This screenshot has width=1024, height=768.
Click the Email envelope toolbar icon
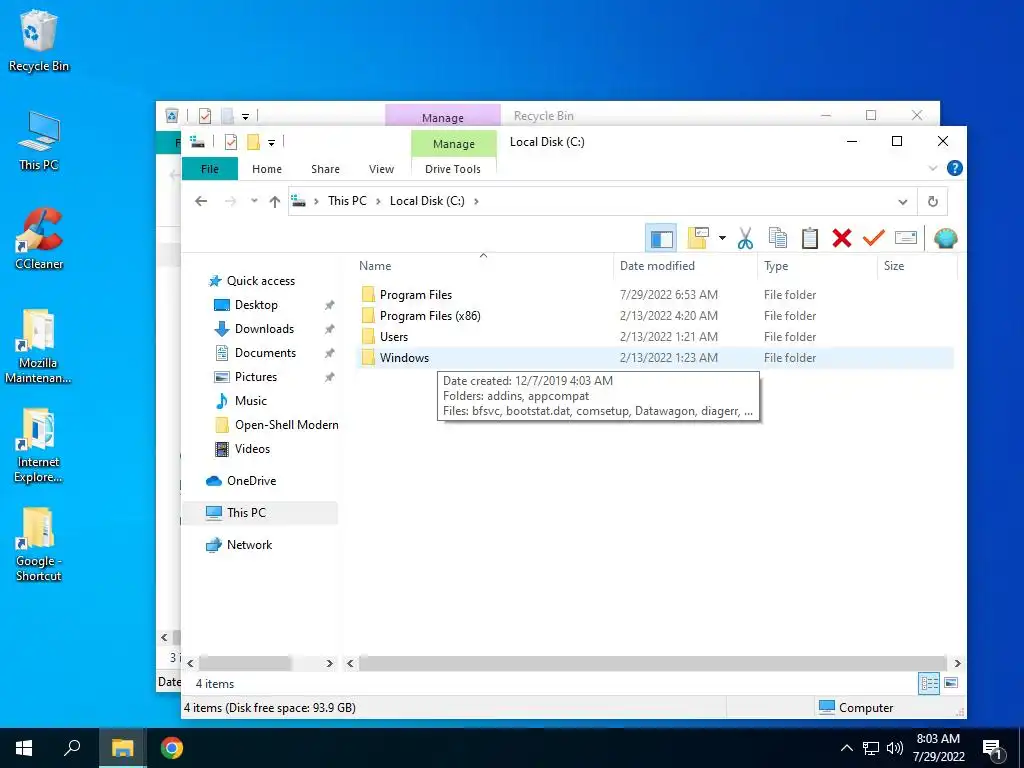[x=905, y=238]
